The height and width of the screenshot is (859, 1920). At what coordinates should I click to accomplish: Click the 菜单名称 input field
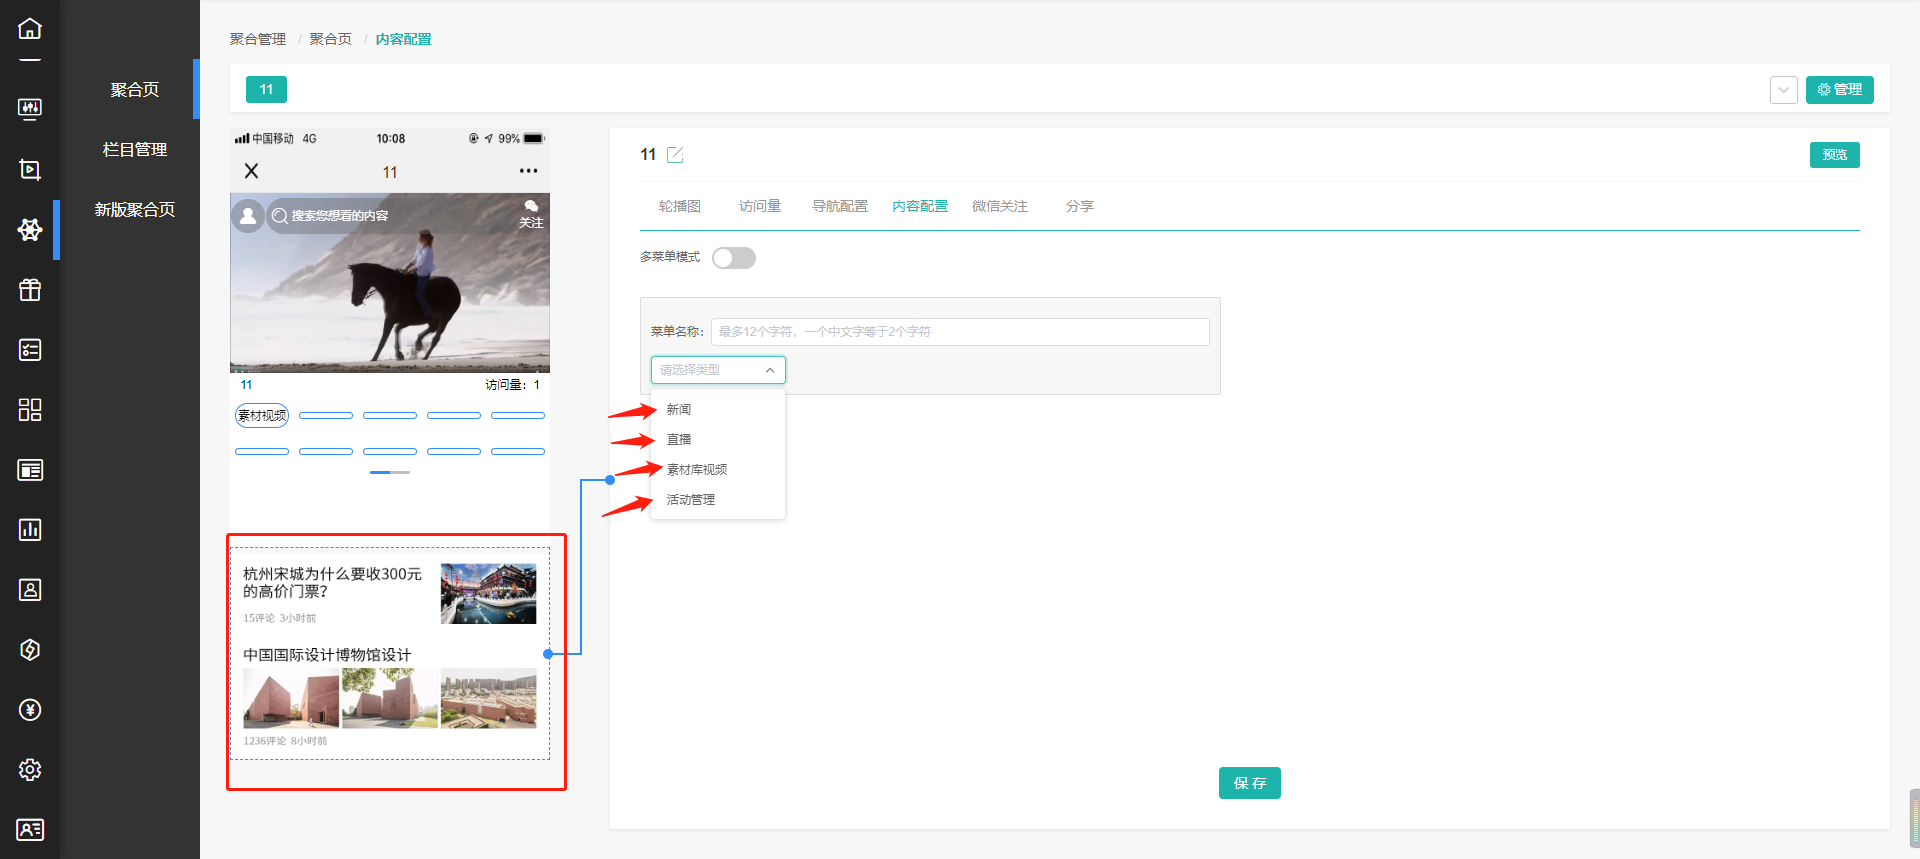coord(960,332)
